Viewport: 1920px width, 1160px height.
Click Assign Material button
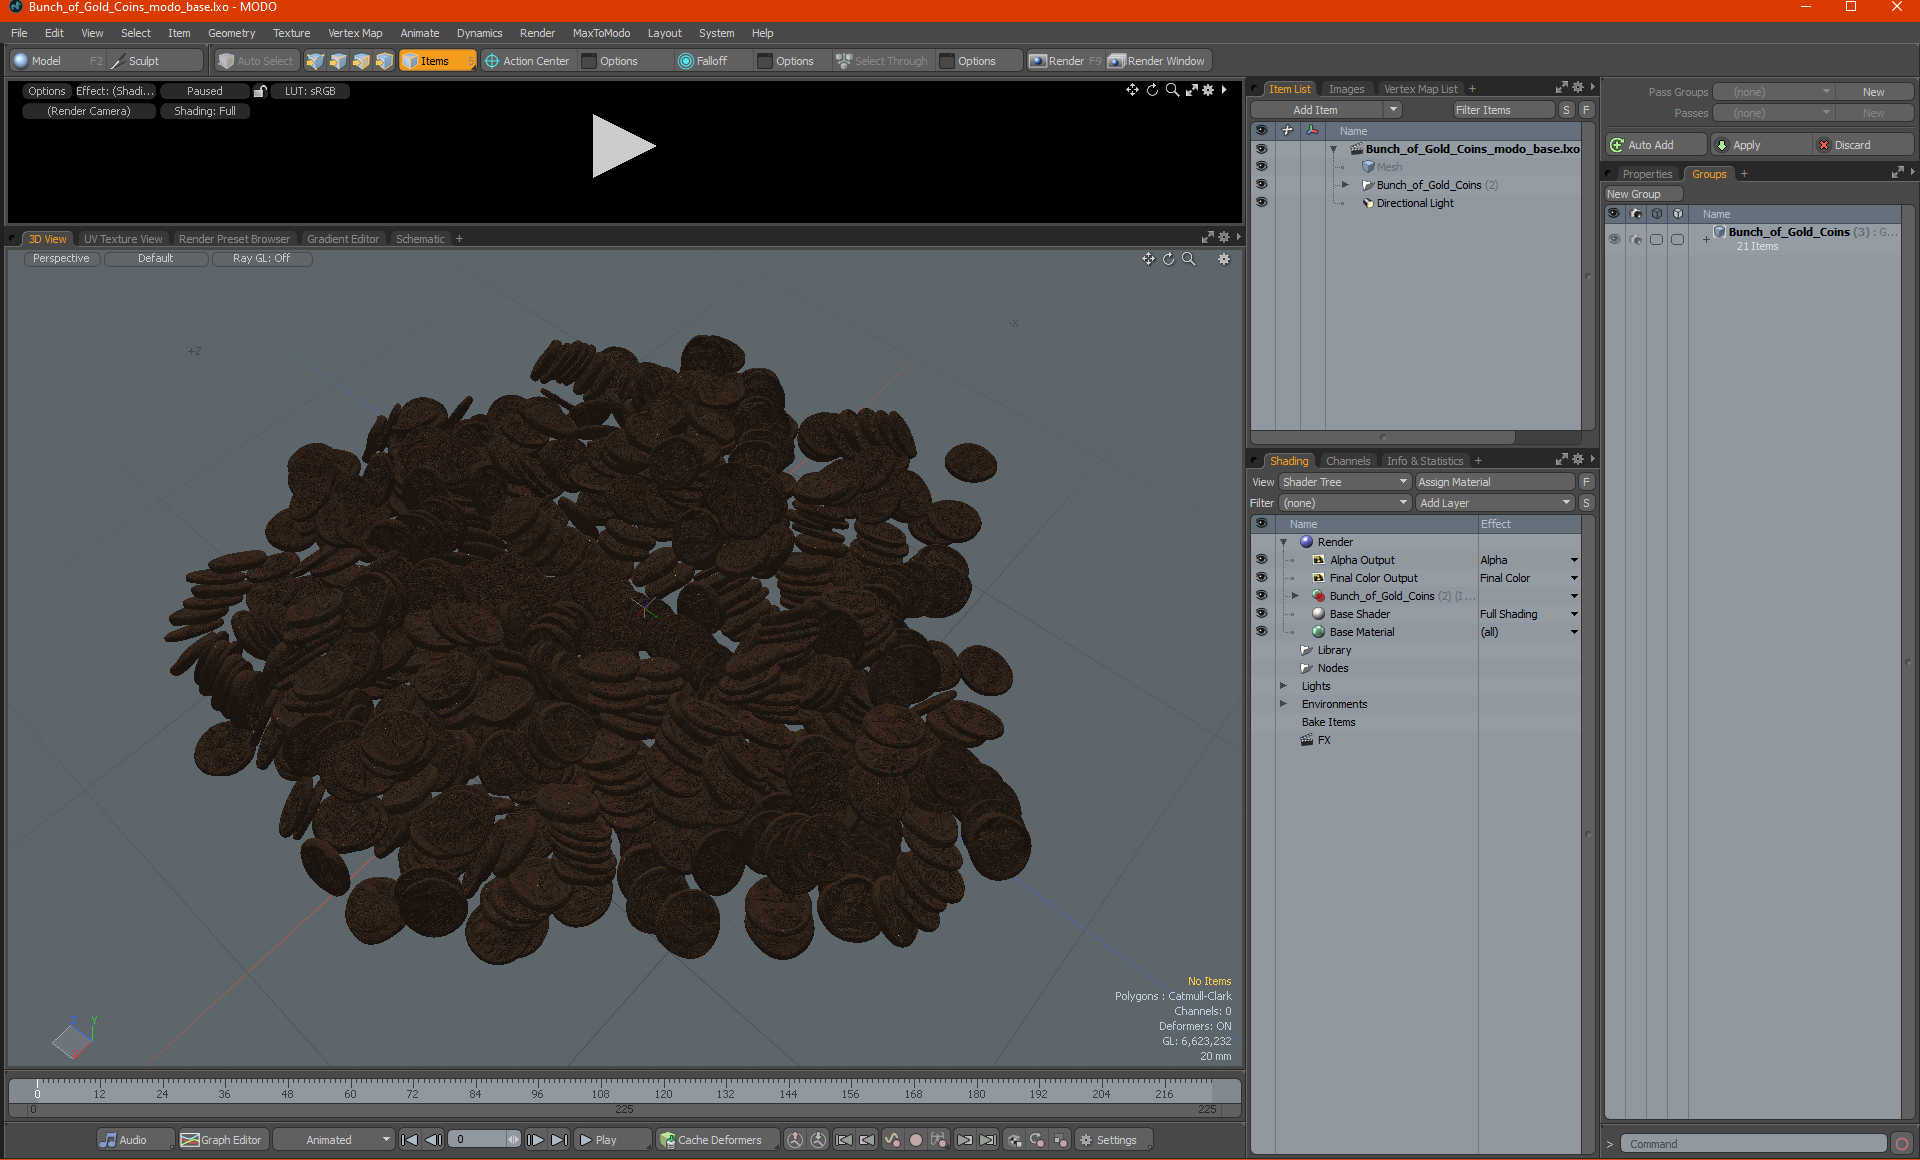1495,482
